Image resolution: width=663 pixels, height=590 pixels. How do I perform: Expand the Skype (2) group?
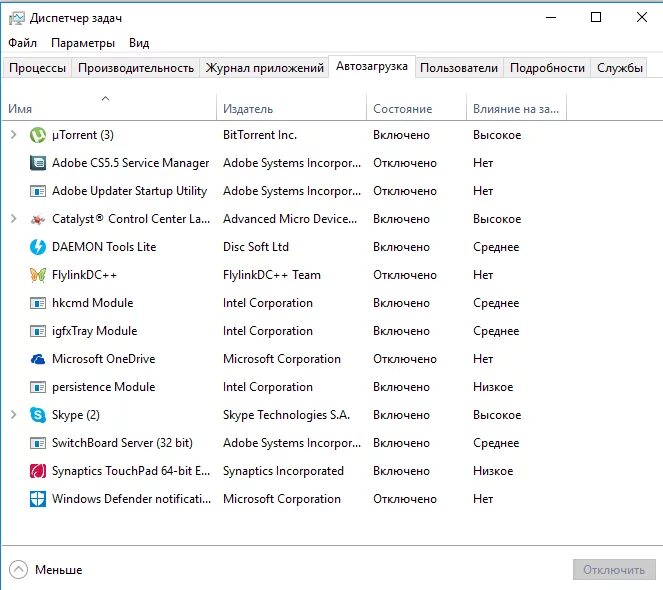[x=14, y=415]
